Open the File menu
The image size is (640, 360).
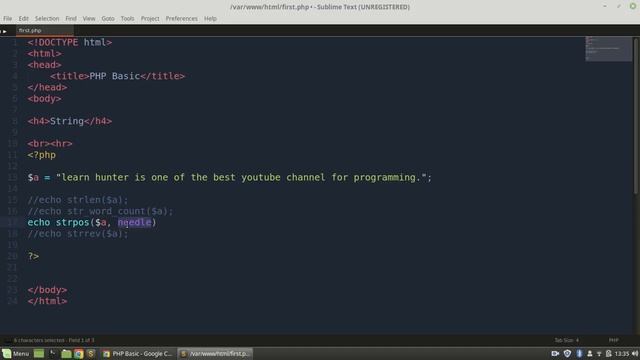point(7,18)
